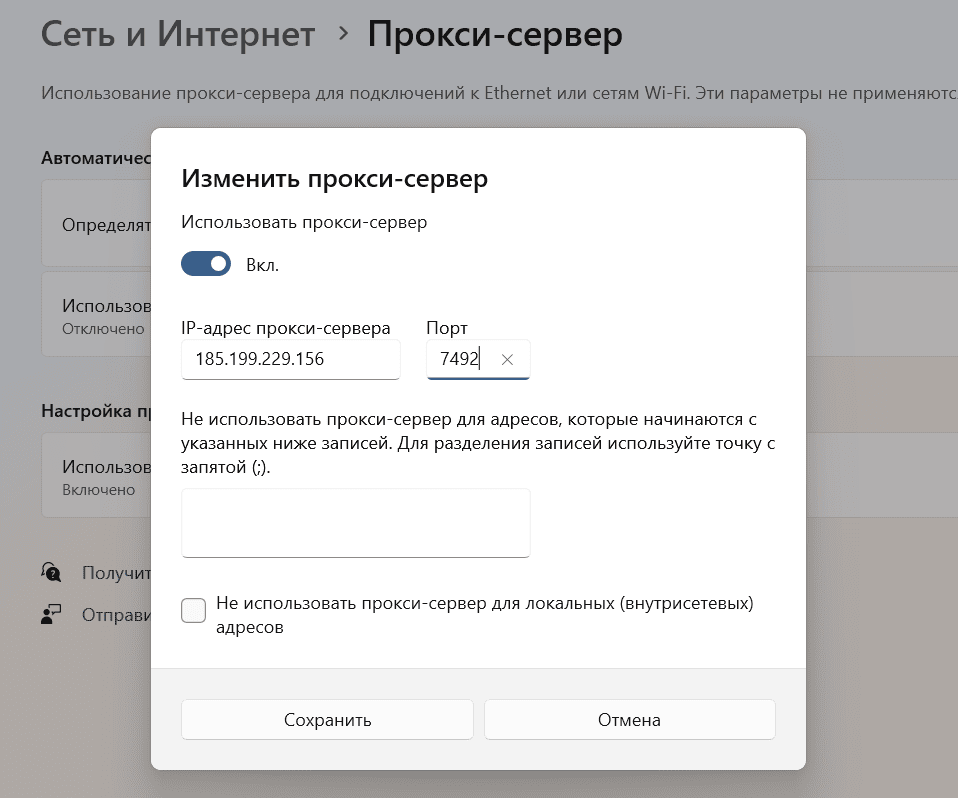Click the Прокси-сервер page title

tap(495, 34)
